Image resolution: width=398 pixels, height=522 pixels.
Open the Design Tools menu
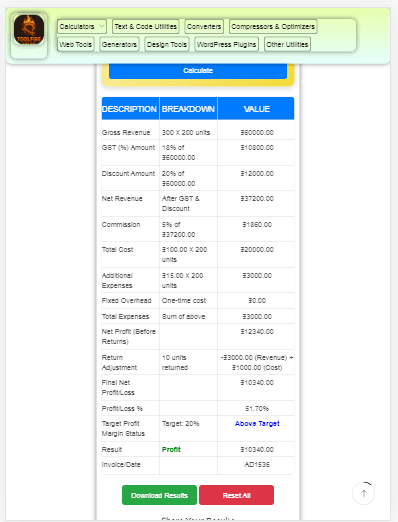(x=167, y=44)
